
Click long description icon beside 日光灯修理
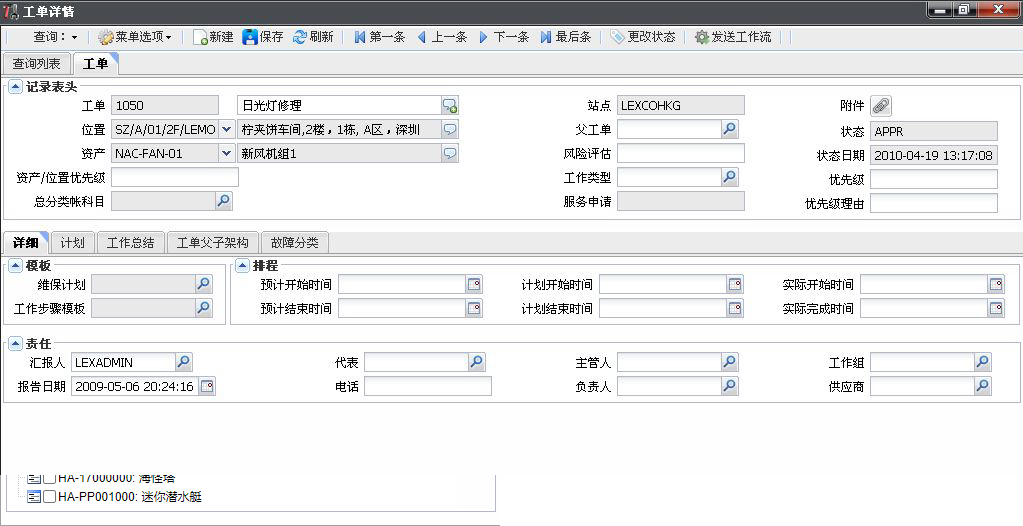pos(450,106)
